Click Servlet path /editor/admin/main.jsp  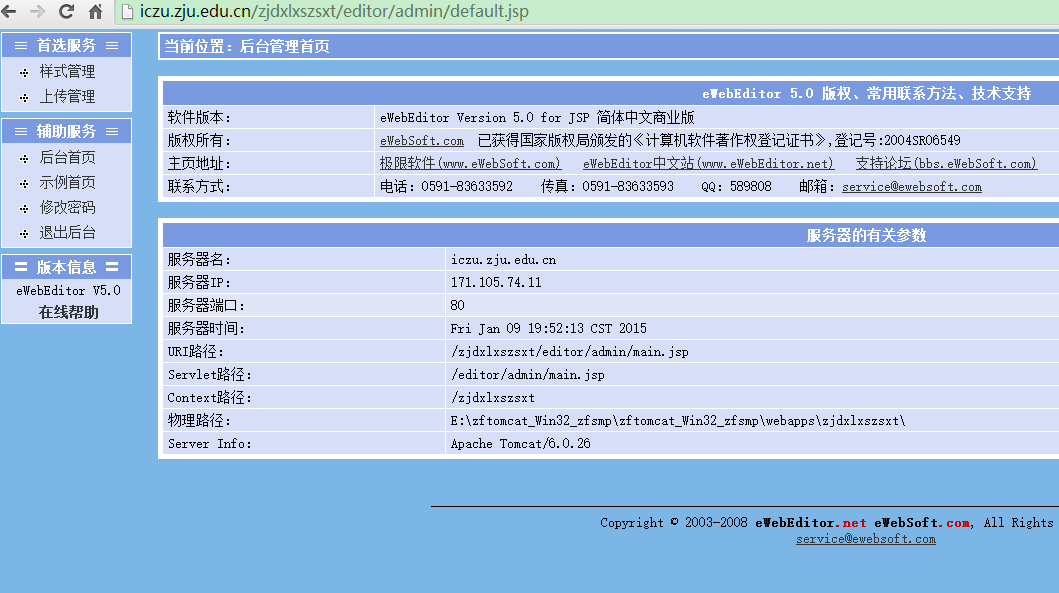click(527, 375)
